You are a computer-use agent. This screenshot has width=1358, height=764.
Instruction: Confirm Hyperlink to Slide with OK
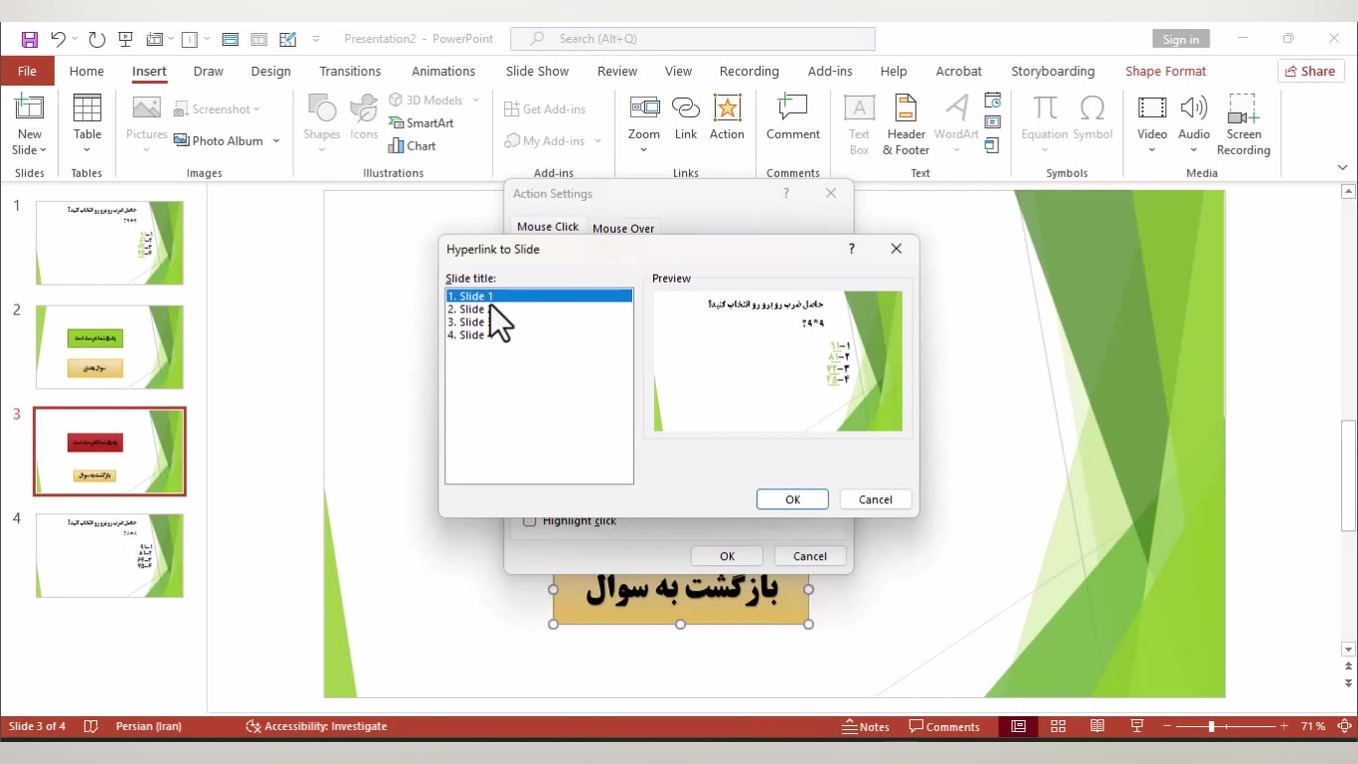(x=792, y=500)
